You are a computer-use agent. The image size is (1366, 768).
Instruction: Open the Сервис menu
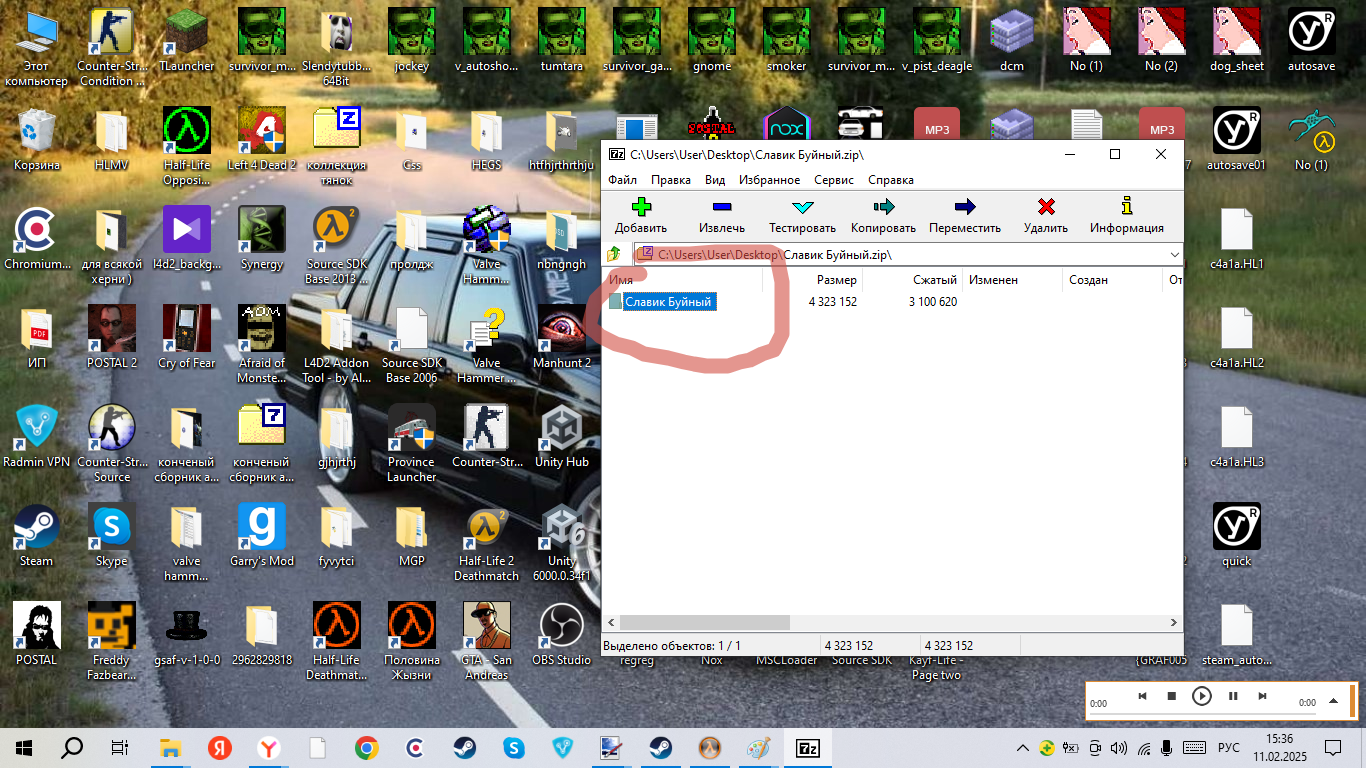coord(834,180)
